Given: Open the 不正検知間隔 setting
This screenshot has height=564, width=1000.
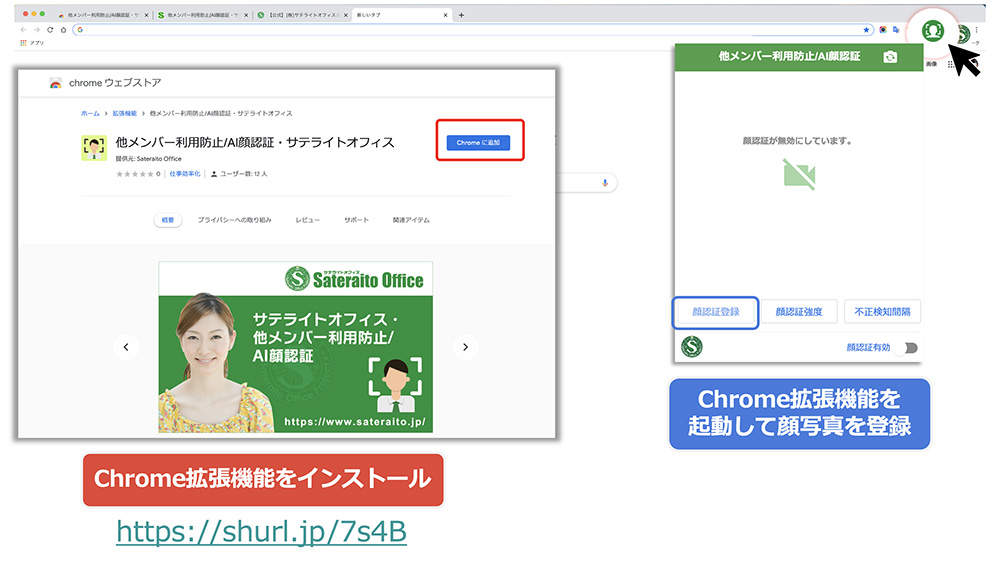Looking at the screenshot, I should pos(883,312).
